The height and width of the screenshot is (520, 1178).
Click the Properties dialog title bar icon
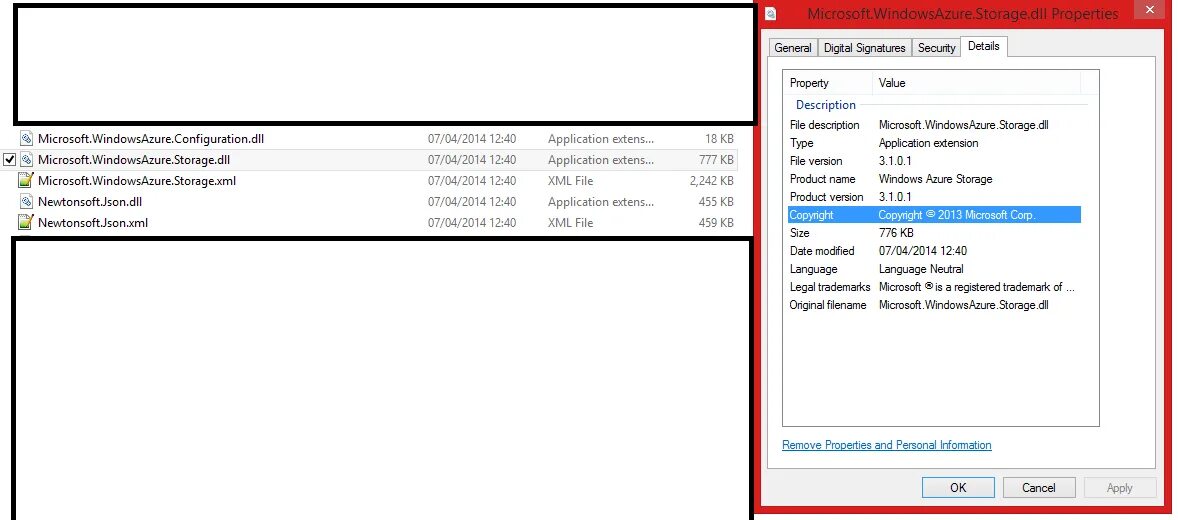[x=771, y=14]
